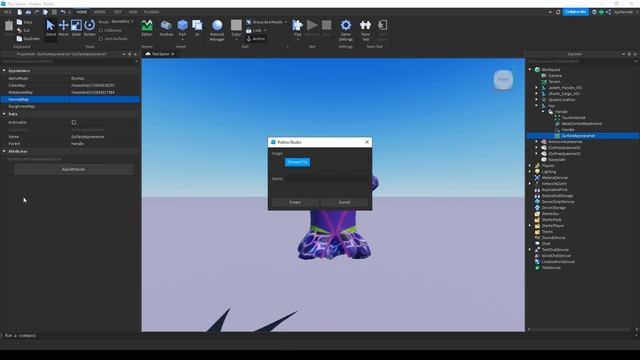The width and height of the screenshot is (640, 360).
Task: Switch to the PLUGINS ribbon tab
Action: point(151,12)
